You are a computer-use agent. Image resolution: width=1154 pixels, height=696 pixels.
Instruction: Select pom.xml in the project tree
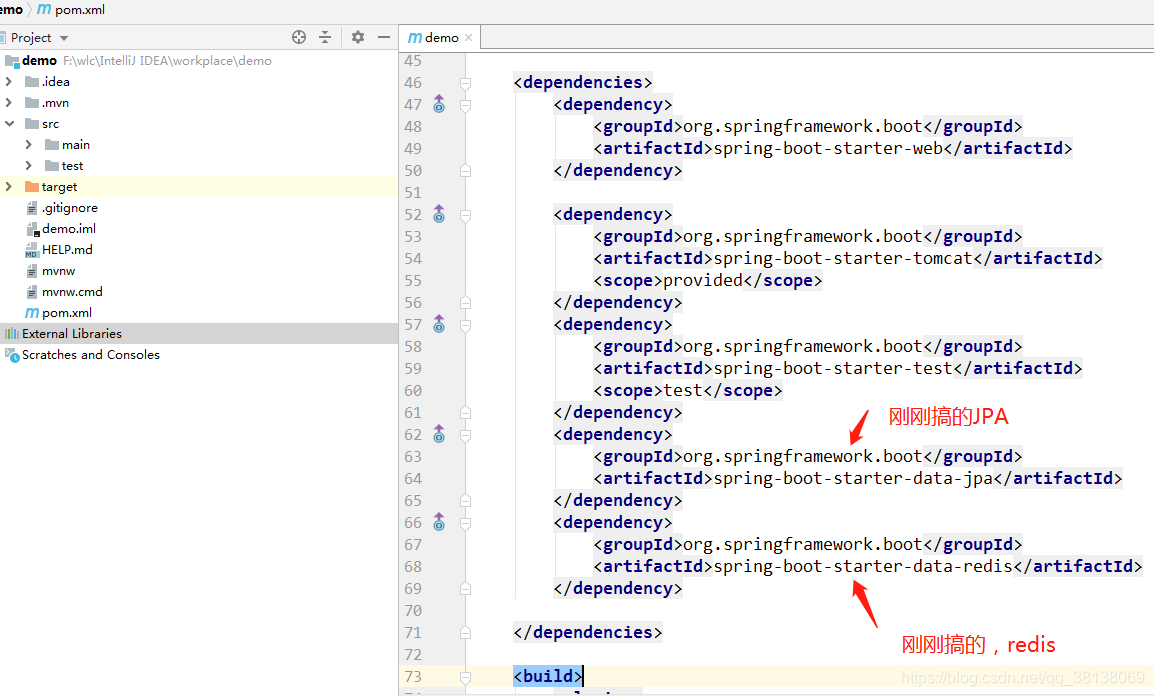click(66, 312)
